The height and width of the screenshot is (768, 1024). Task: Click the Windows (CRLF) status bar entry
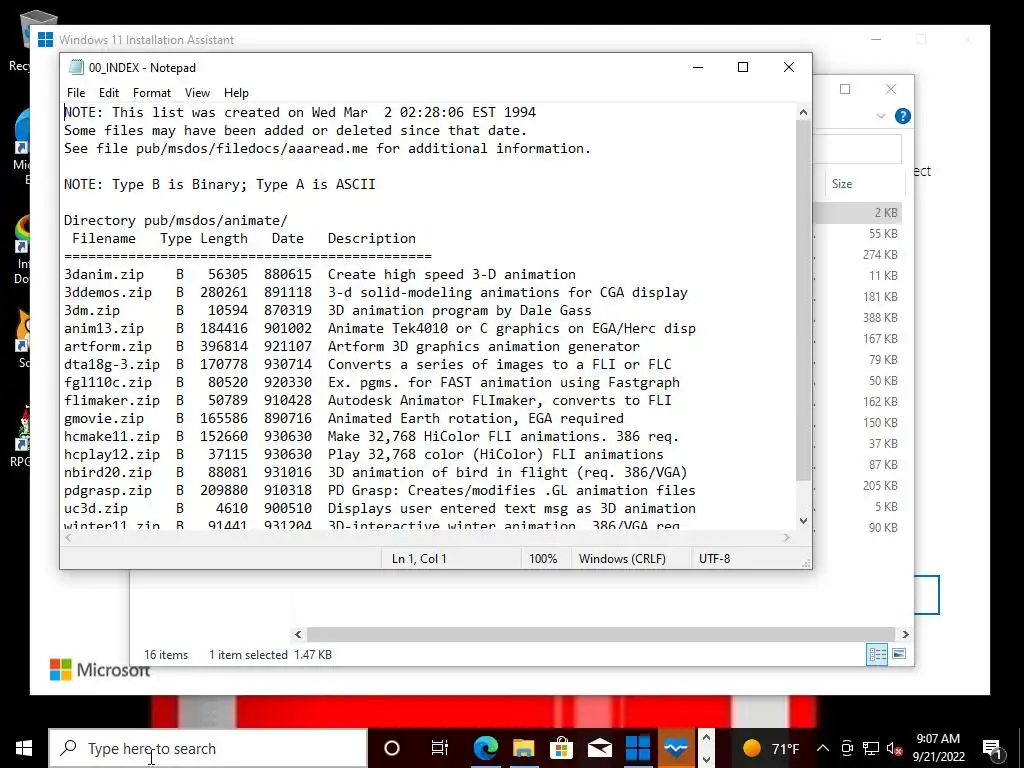pyautogui.click(x=622, y=559)
